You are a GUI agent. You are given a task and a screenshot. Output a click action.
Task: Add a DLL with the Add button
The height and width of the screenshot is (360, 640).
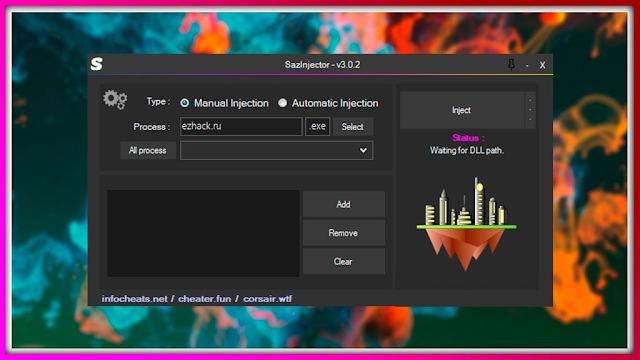pos(344,204)
